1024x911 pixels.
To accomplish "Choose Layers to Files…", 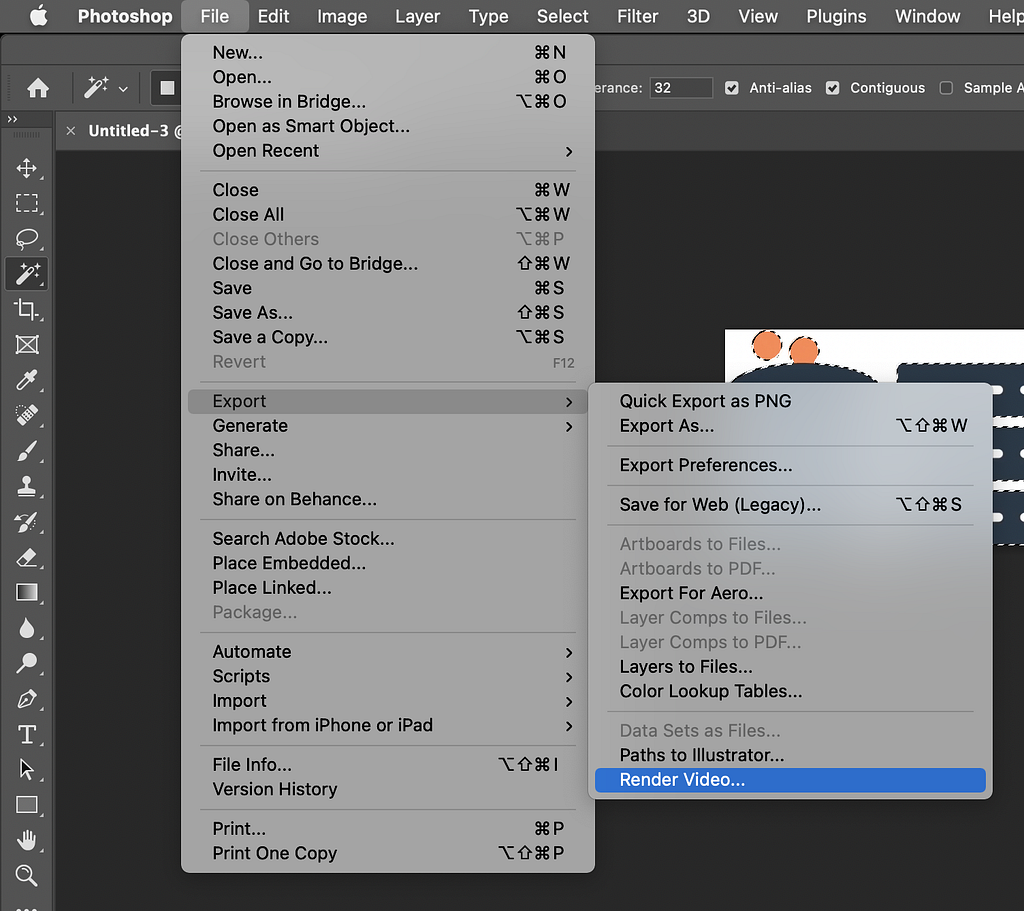I will (x=790, y=667).
